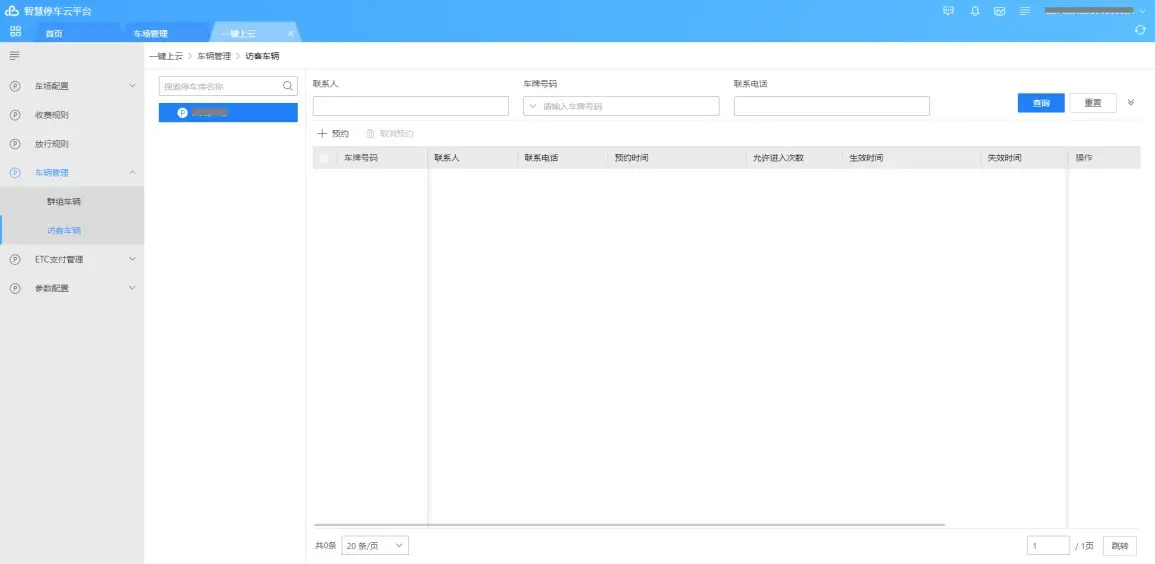This screenshot has width=1155, height=564.
Task: Click the search magnifier in parking lot search
Action: (288, 86)
